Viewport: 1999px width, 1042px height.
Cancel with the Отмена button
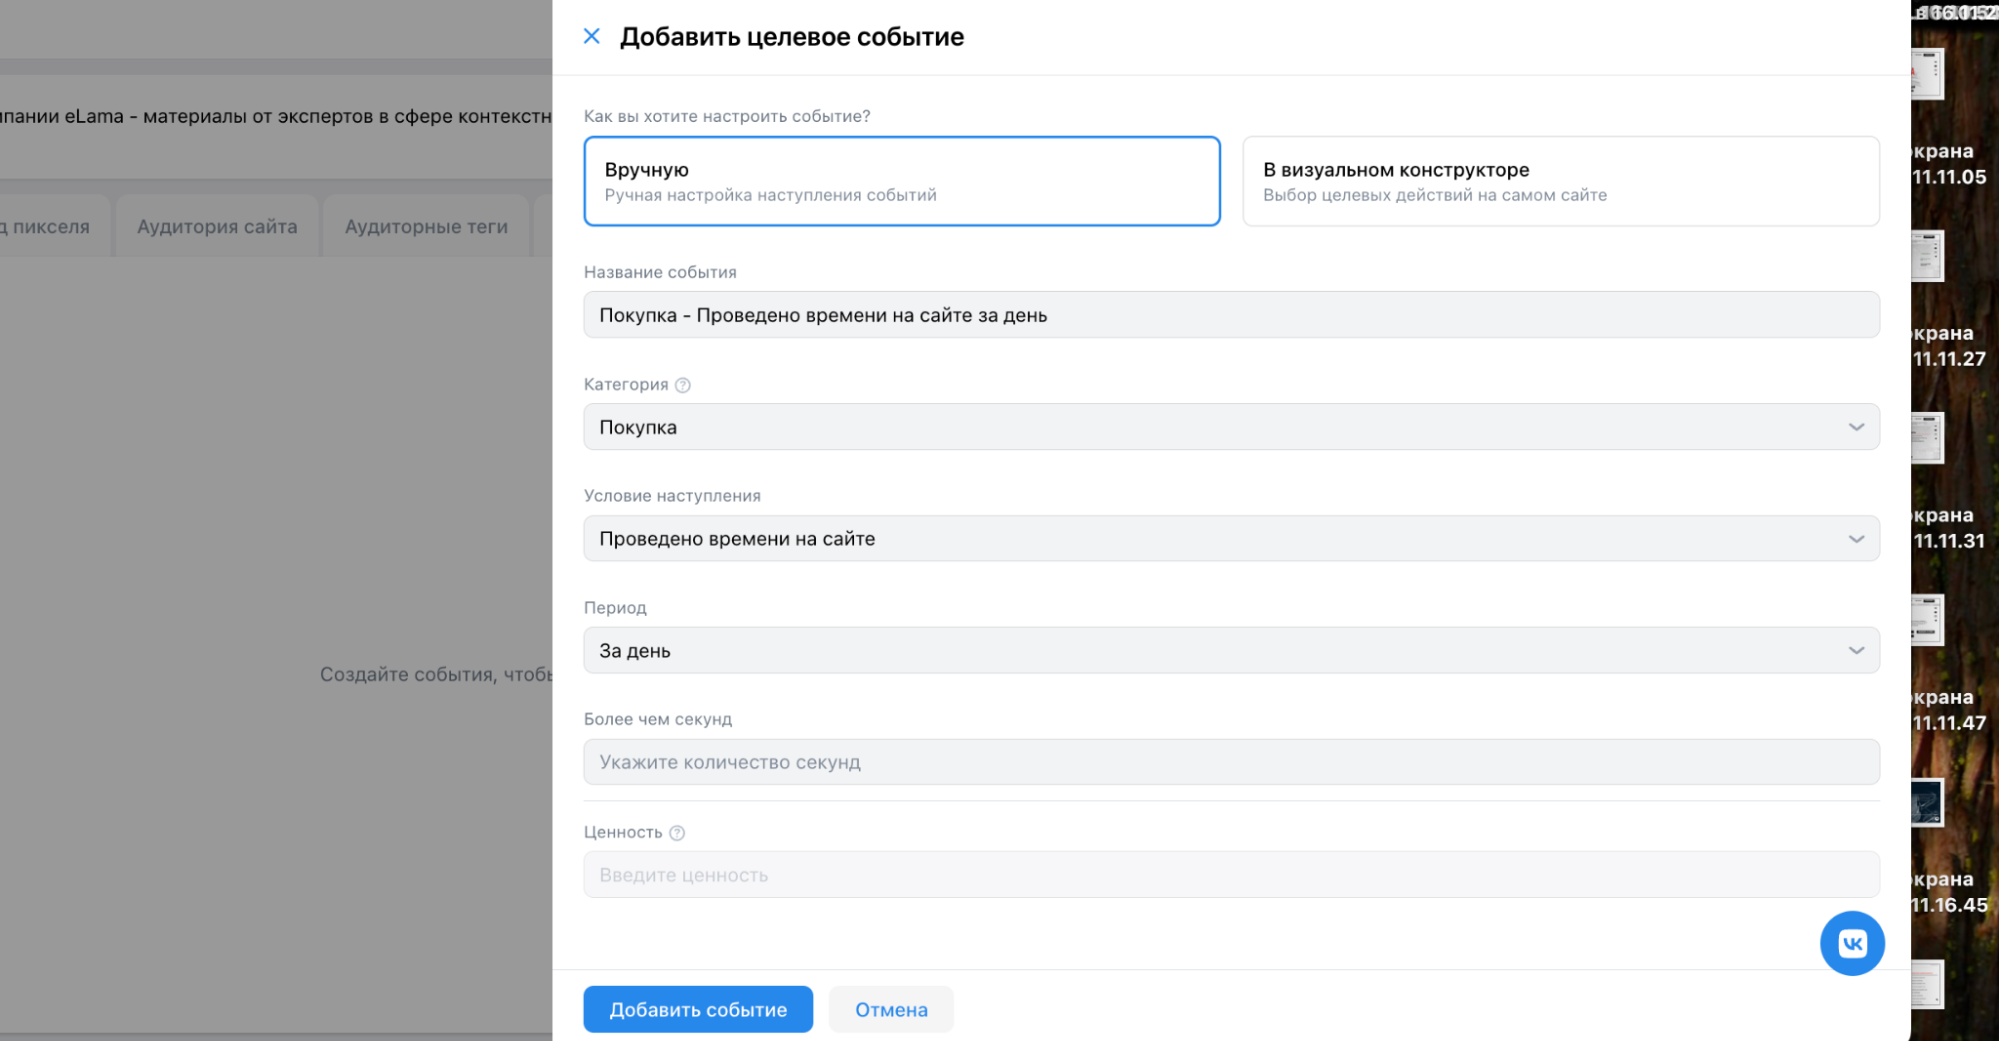890,1009
